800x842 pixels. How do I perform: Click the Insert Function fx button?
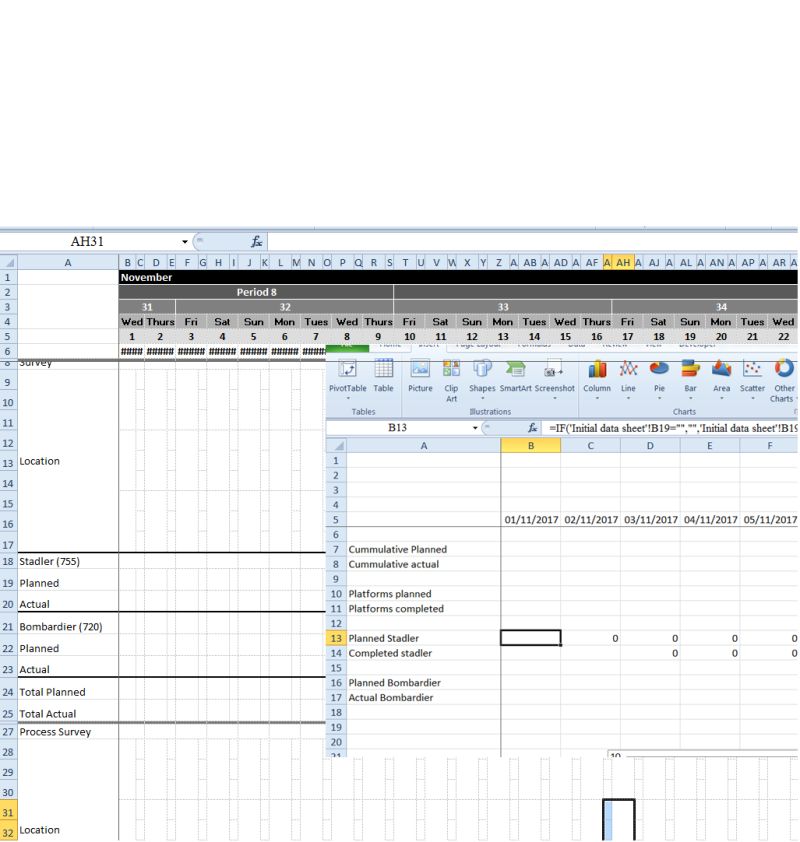[x=533, y=425]
